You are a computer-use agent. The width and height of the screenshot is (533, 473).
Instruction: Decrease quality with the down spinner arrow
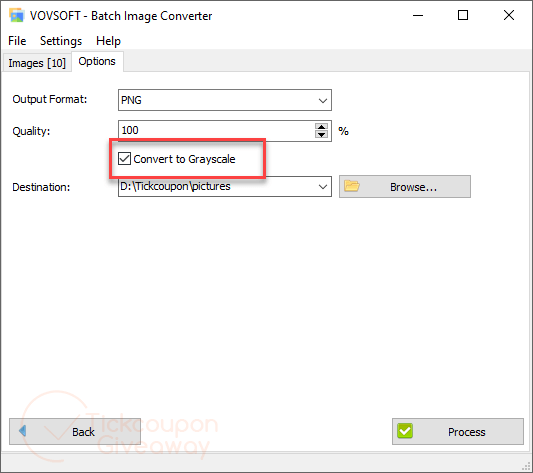coord(321,134)
